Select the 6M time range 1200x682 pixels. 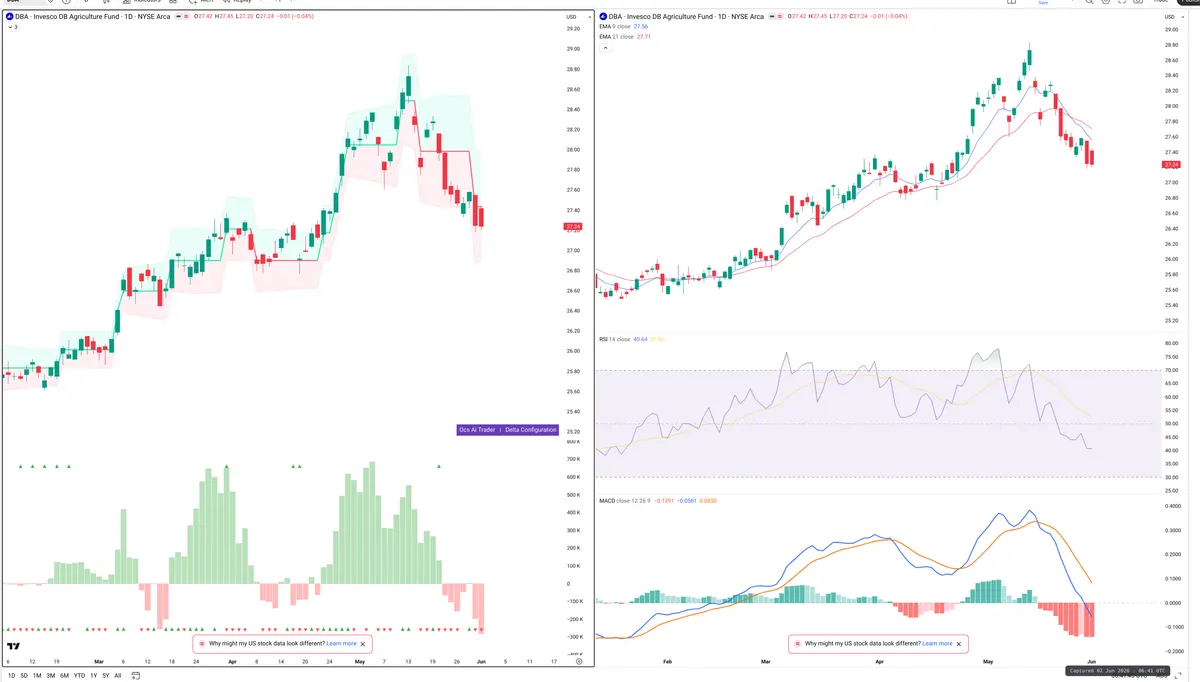click(65, 676)
